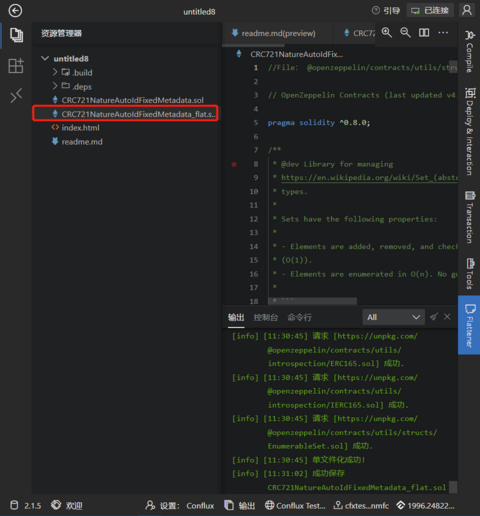This screenshot has width=480, height=516.
Task: Click the output panel scrollbar thumb
Action: click(x=453, y=487)
